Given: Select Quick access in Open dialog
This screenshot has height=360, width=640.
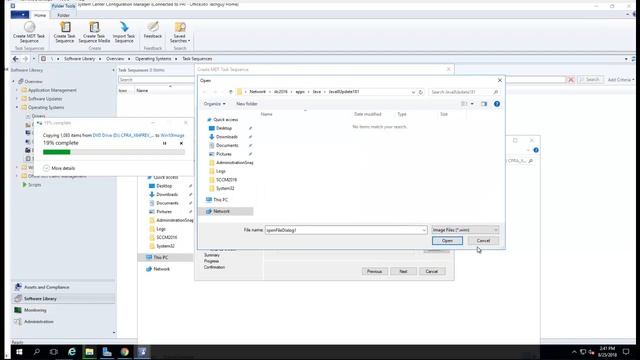Looking at the screenshot, I should click(225, 120).
